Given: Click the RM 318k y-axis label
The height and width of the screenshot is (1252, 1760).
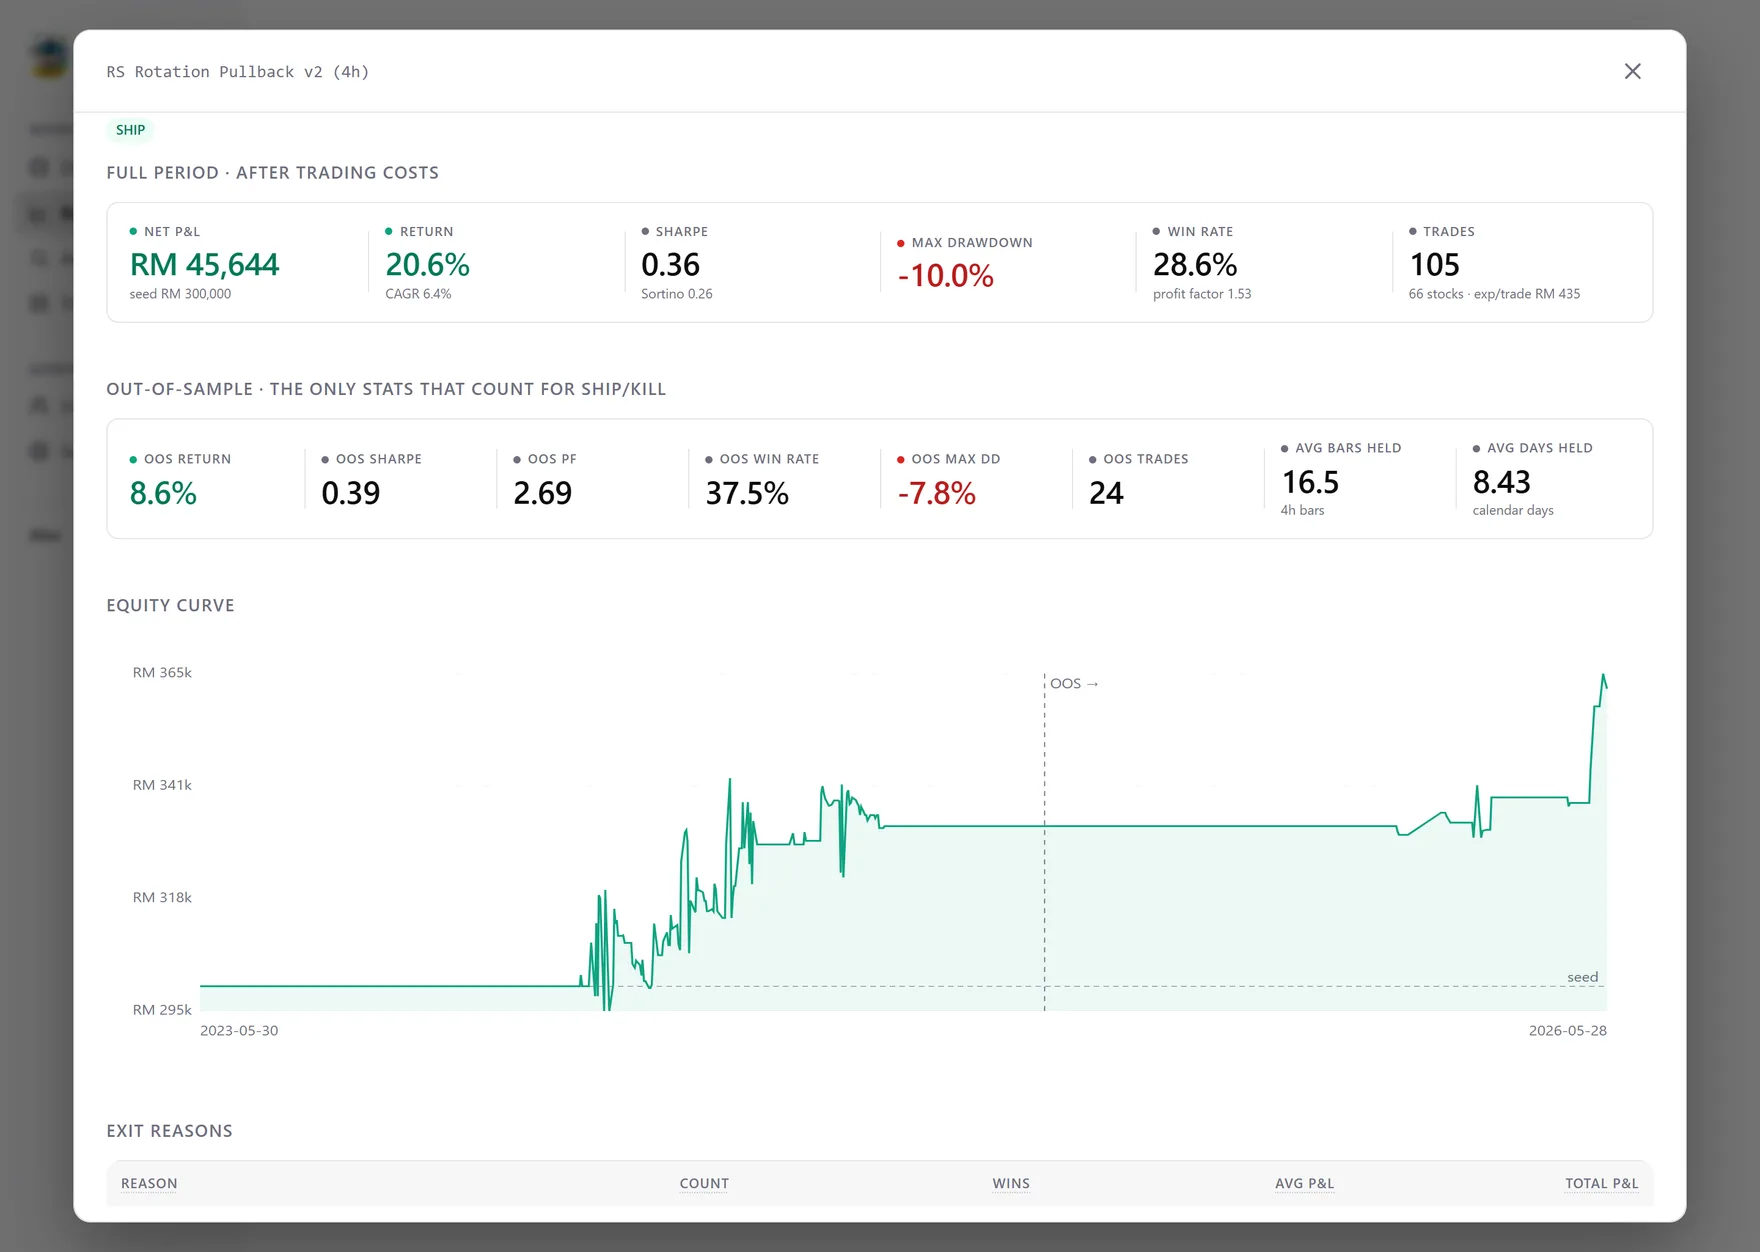Looking at the screenshot, I should 162,897.
